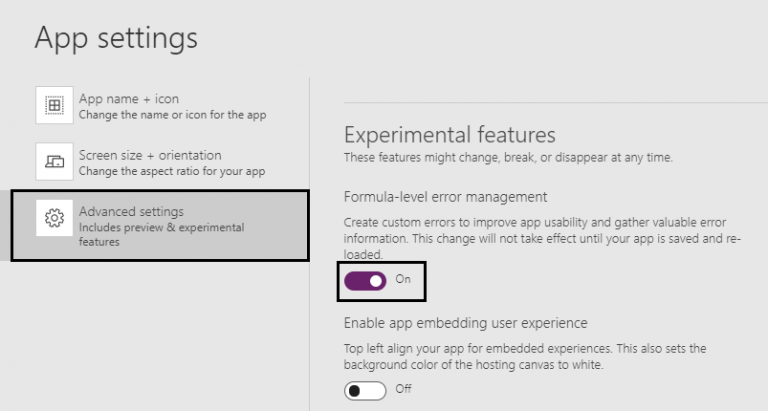This screenshot has height=411, width=768.
Task: Click the Advanced settings gear icon
Action: [x=55, y=217]
